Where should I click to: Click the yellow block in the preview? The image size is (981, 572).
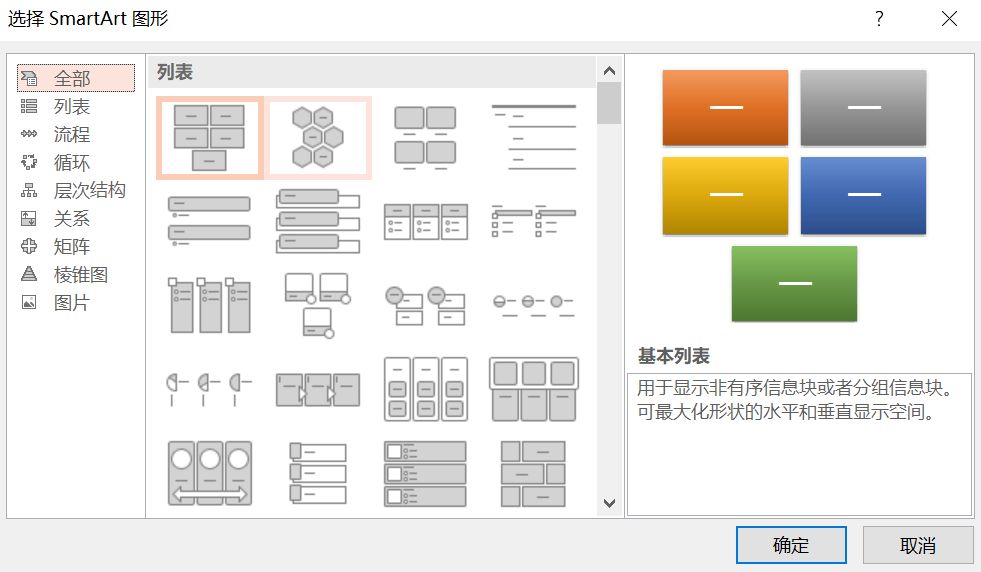(726, 195)
